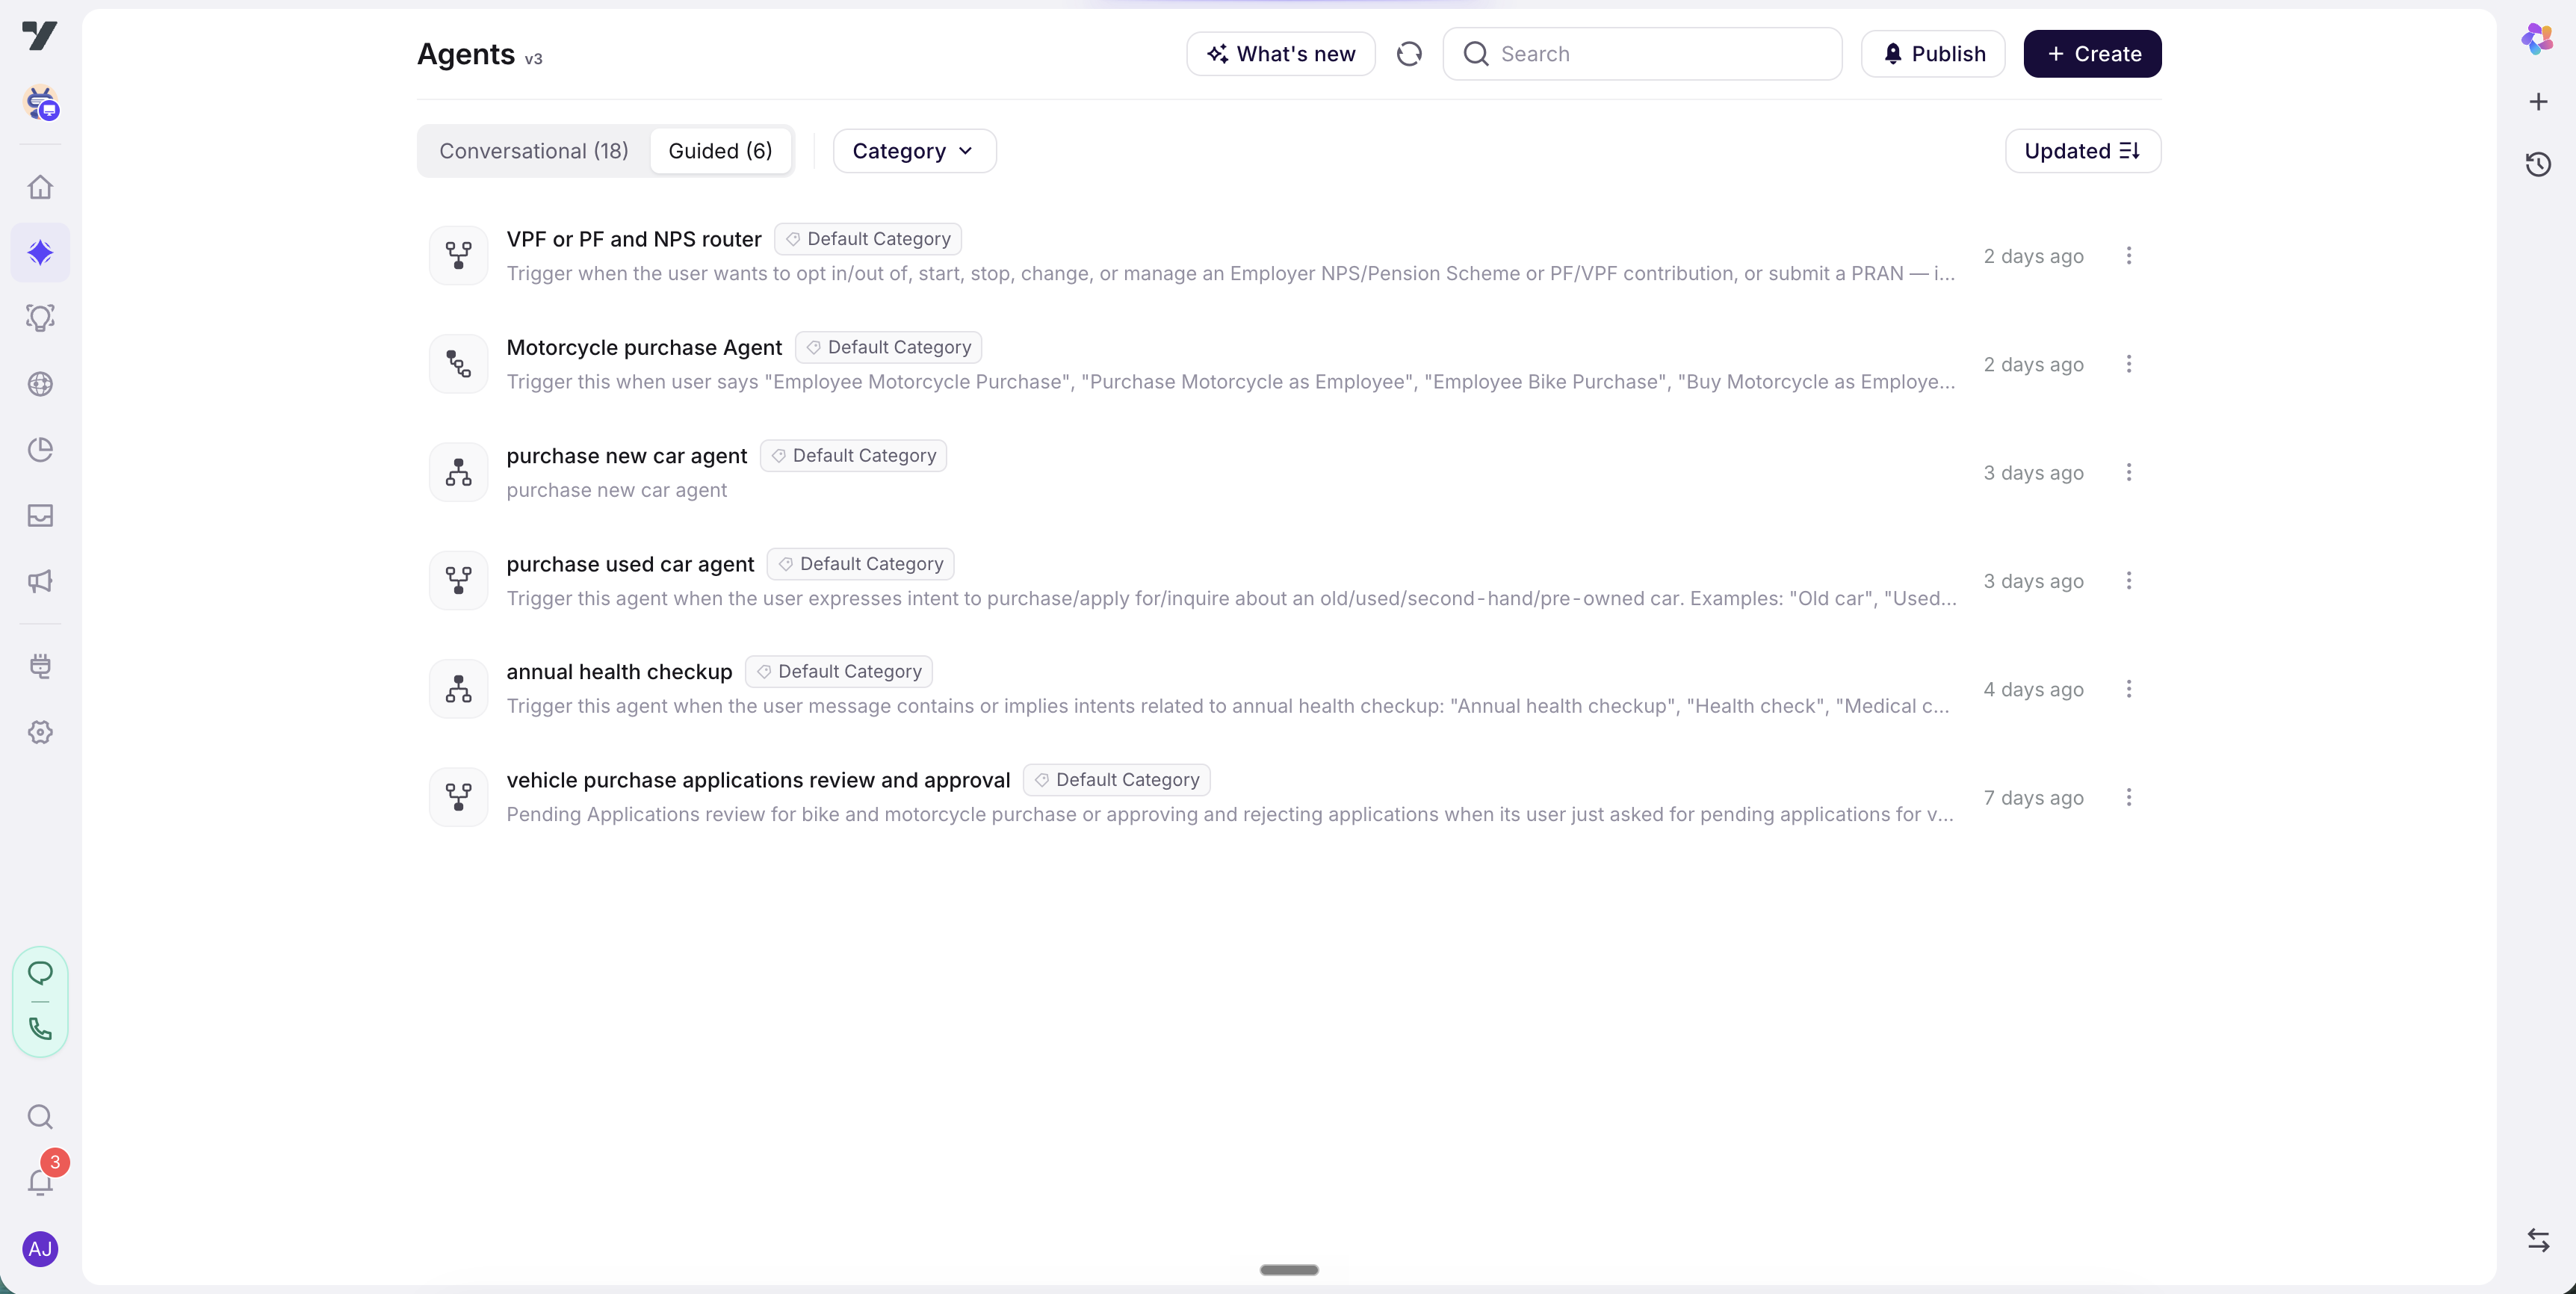The width and height of the screenshot is (2576, 1294).
Task: Open the pie chart analytics icon
Action: [40, 450]
